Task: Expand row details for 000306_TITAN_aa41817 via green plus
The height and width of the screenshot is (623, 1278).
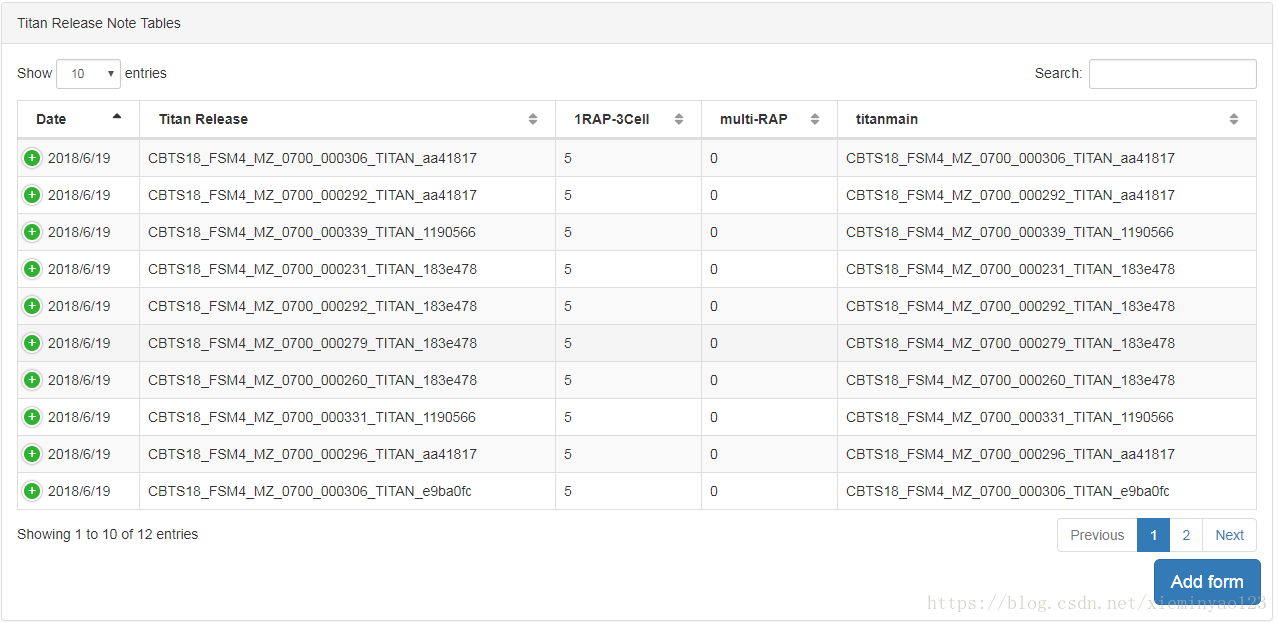Action: pos(32,158)
